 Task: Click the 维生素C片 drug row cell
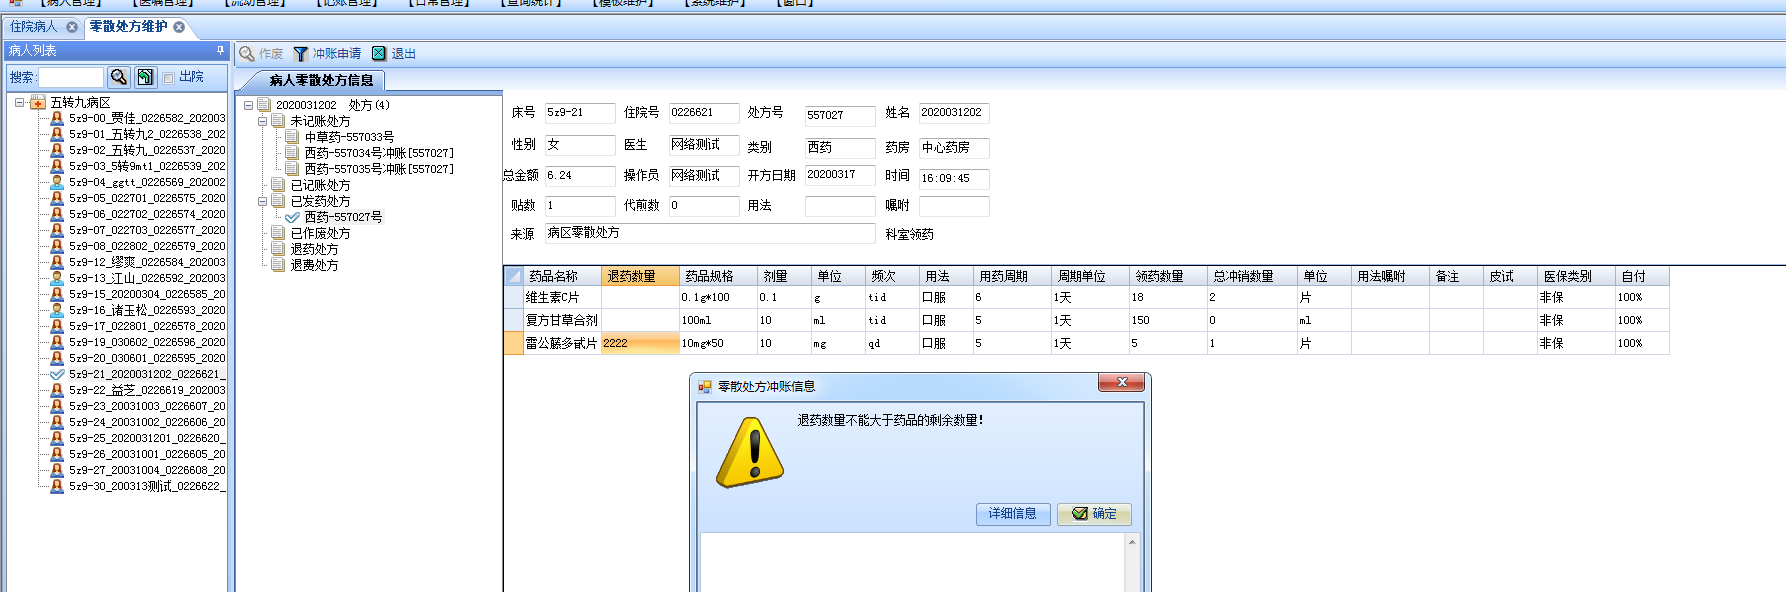(562, 297)
